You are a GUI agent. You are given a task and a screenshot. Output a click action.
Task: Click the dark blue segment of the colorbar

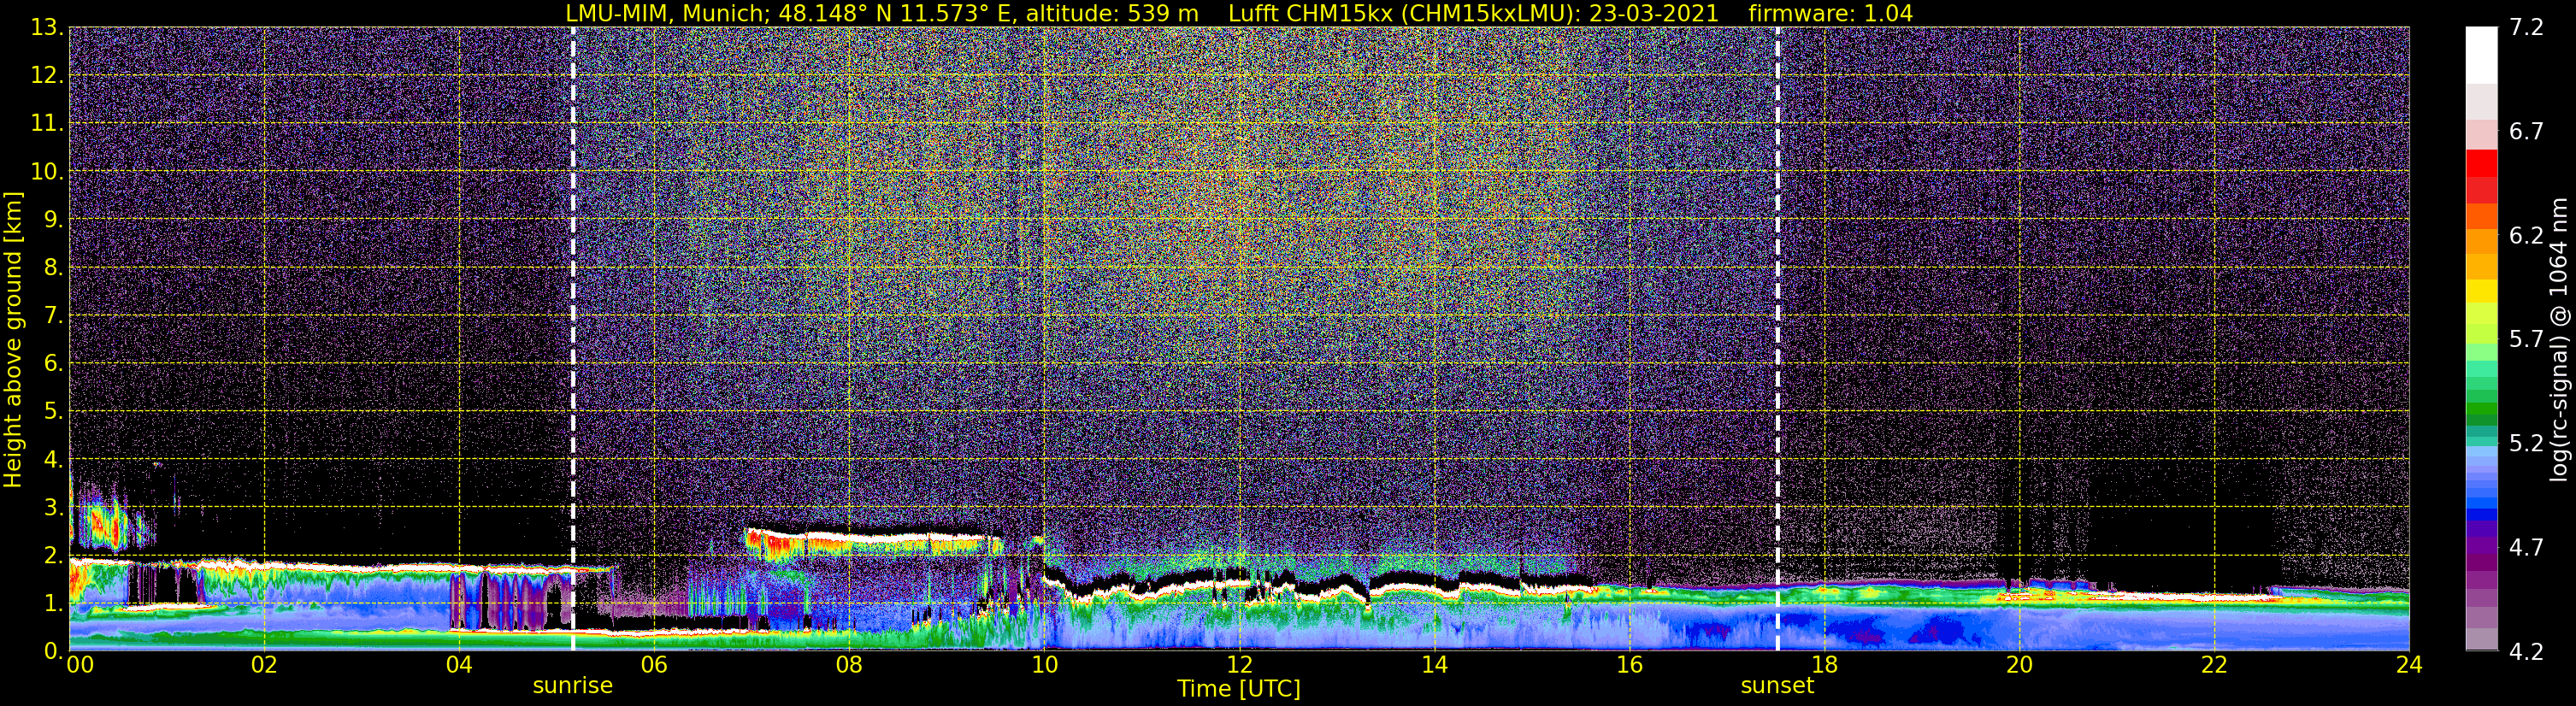2481,517
